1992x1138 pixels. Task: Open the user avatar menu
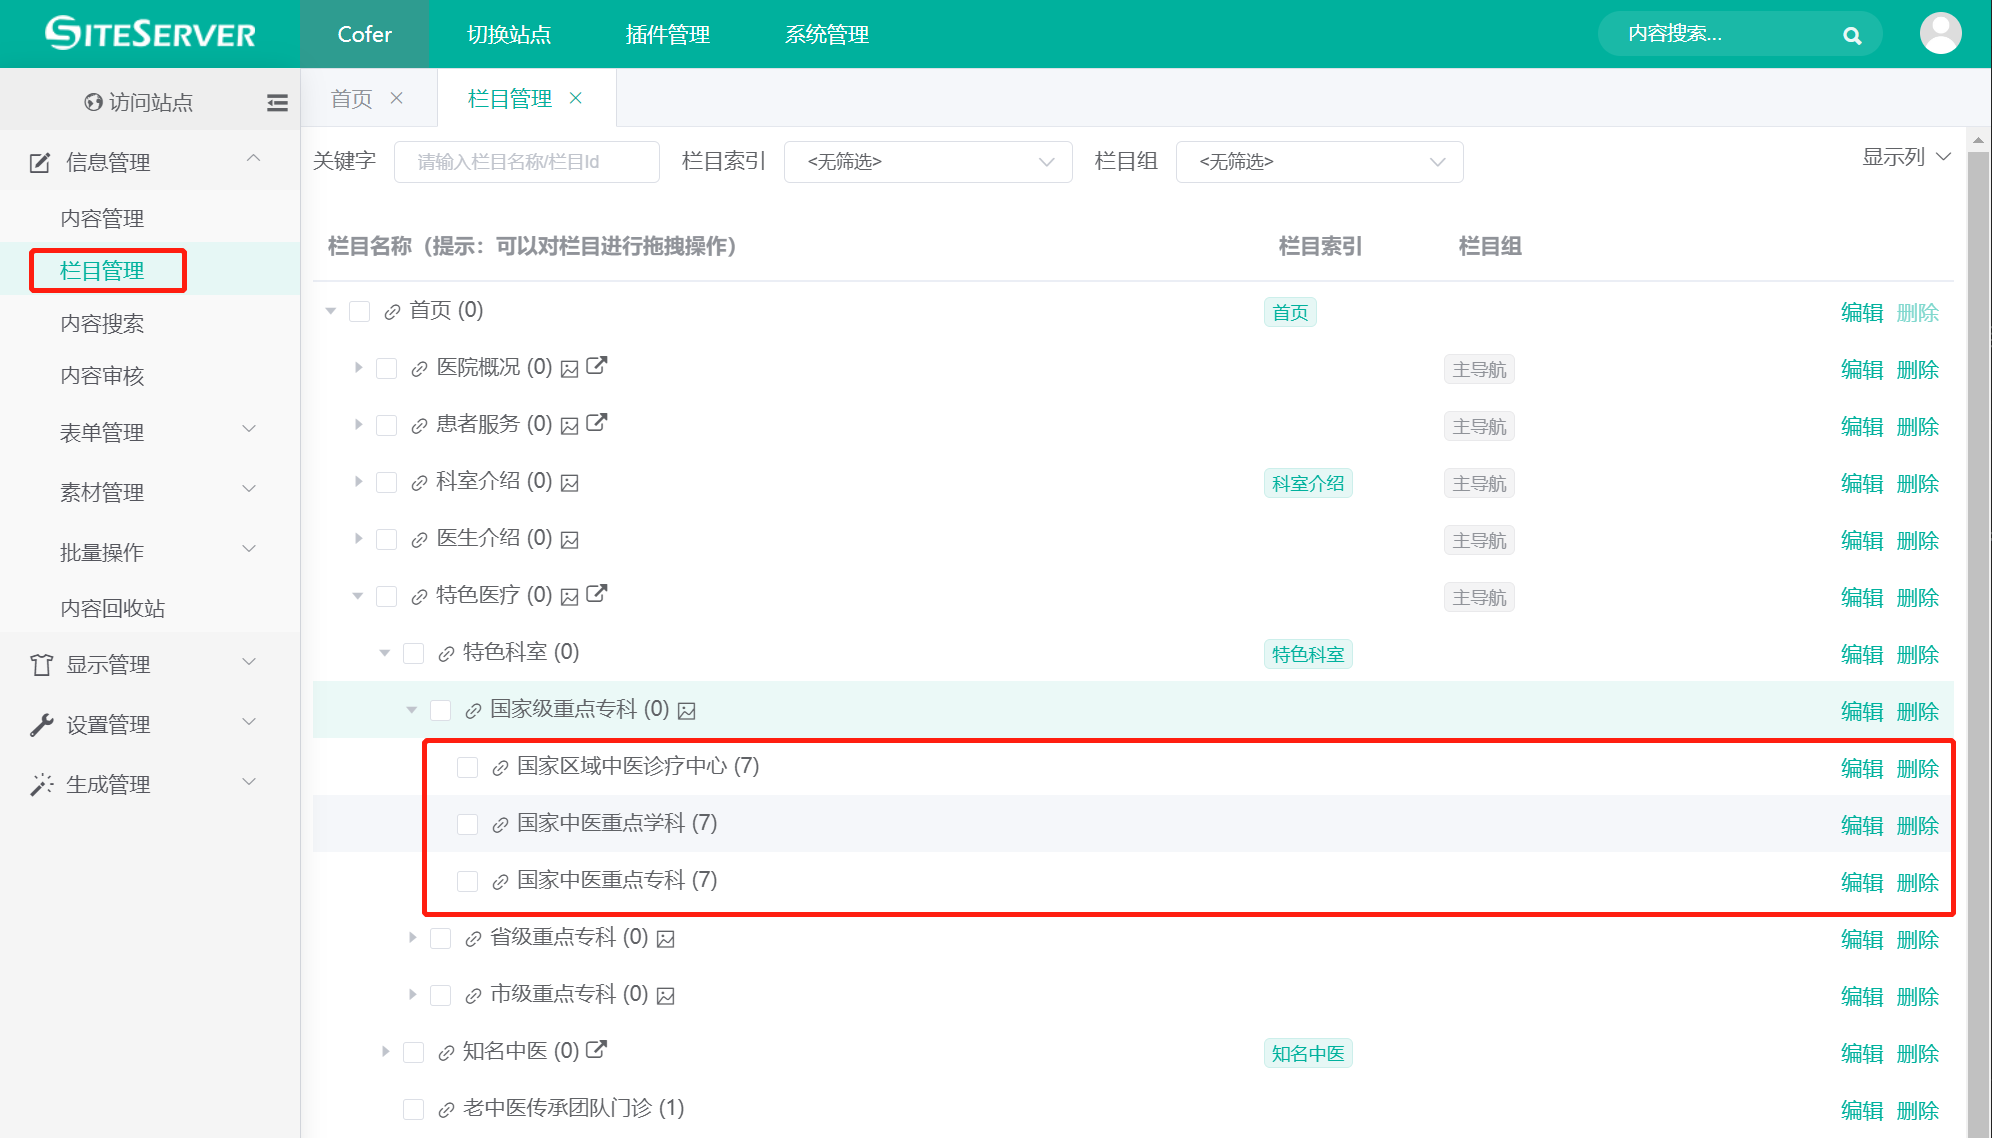pyautogui.click(x=1940, y=34)
